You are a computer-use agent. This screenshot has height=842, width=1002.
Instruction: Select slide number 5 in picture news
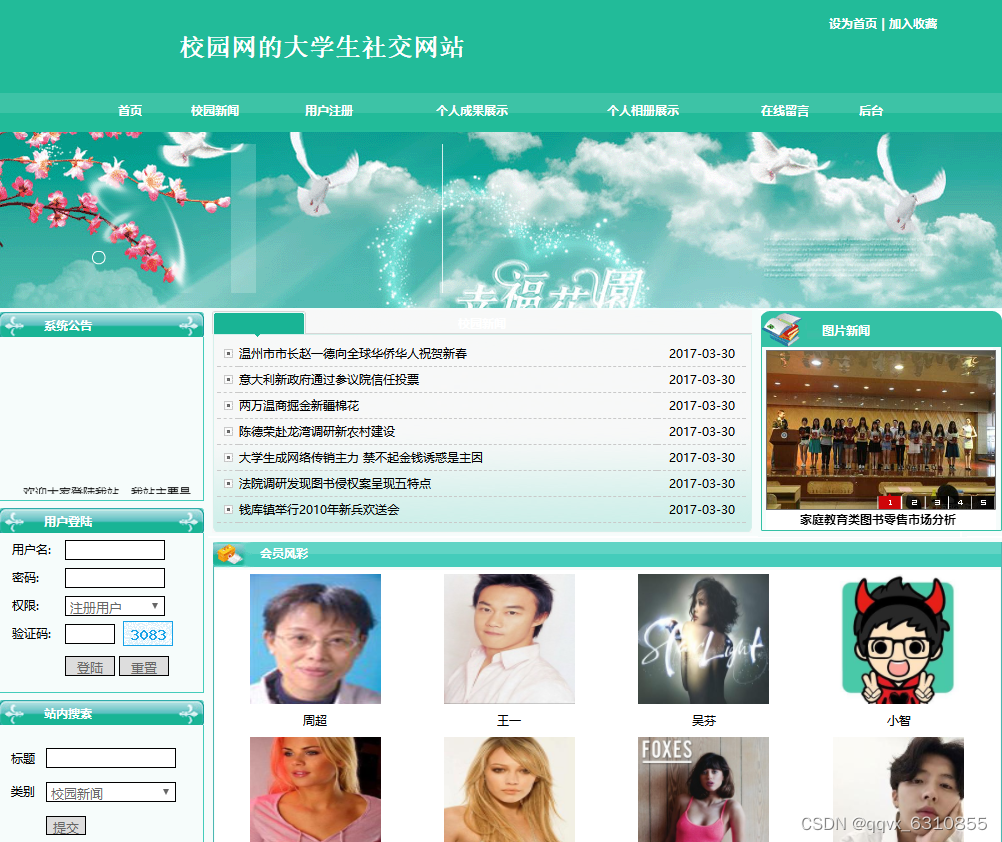coord(983,502)
